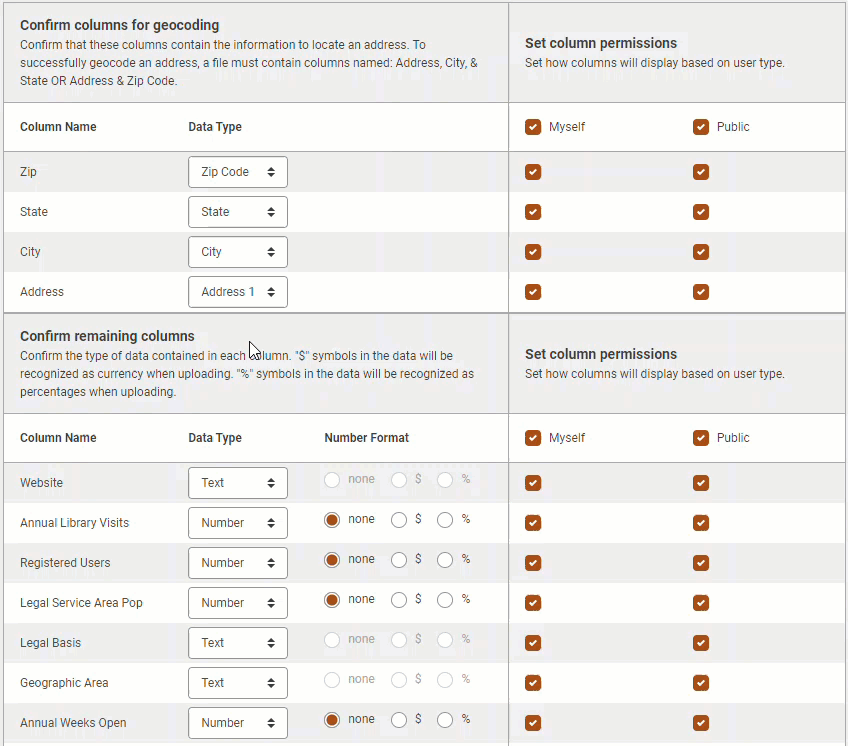848x746 pixels.
Task: Open data type dropdown for Website column
Action: (x=238, y=483)
